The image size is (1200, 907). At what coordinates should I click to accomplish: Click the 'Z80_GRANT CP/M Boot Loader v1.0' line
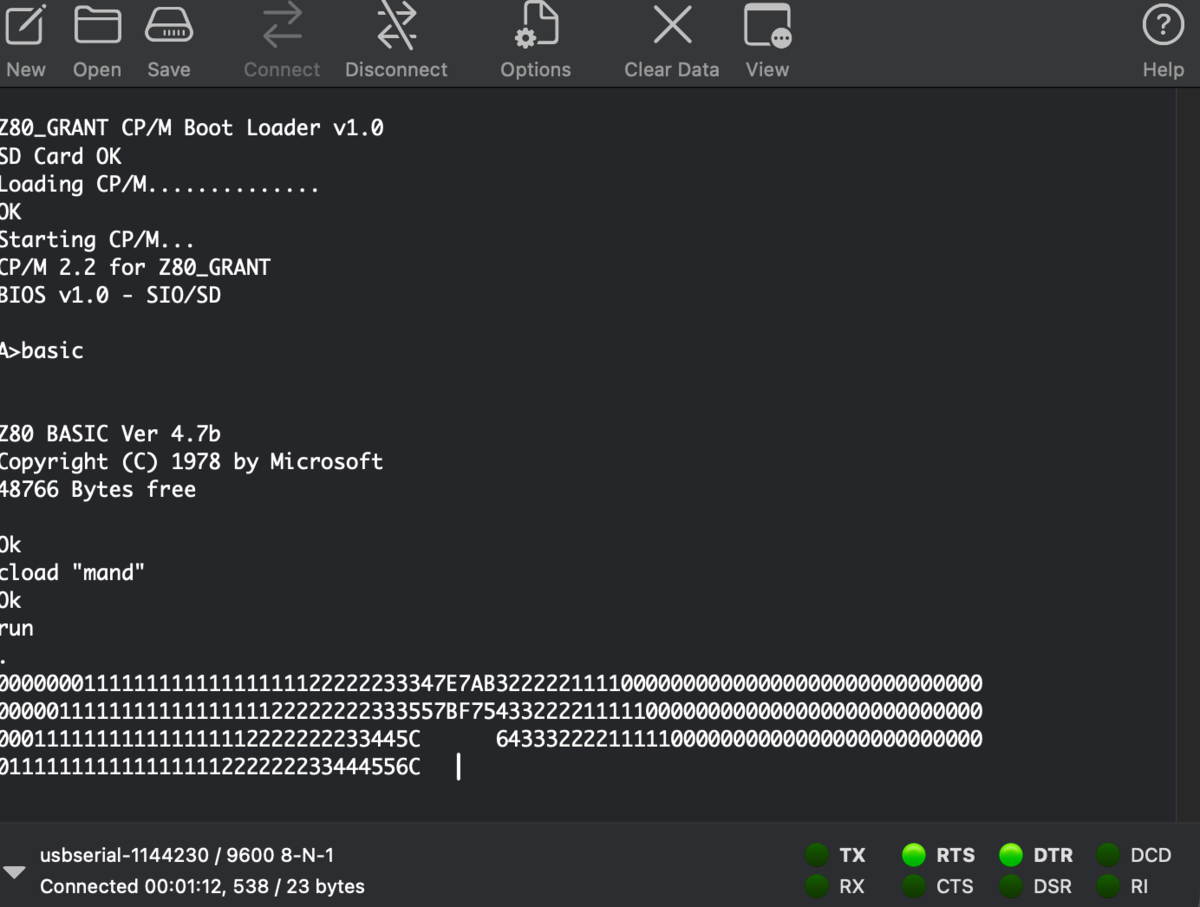pyautogui.click(x=191, y=128)
